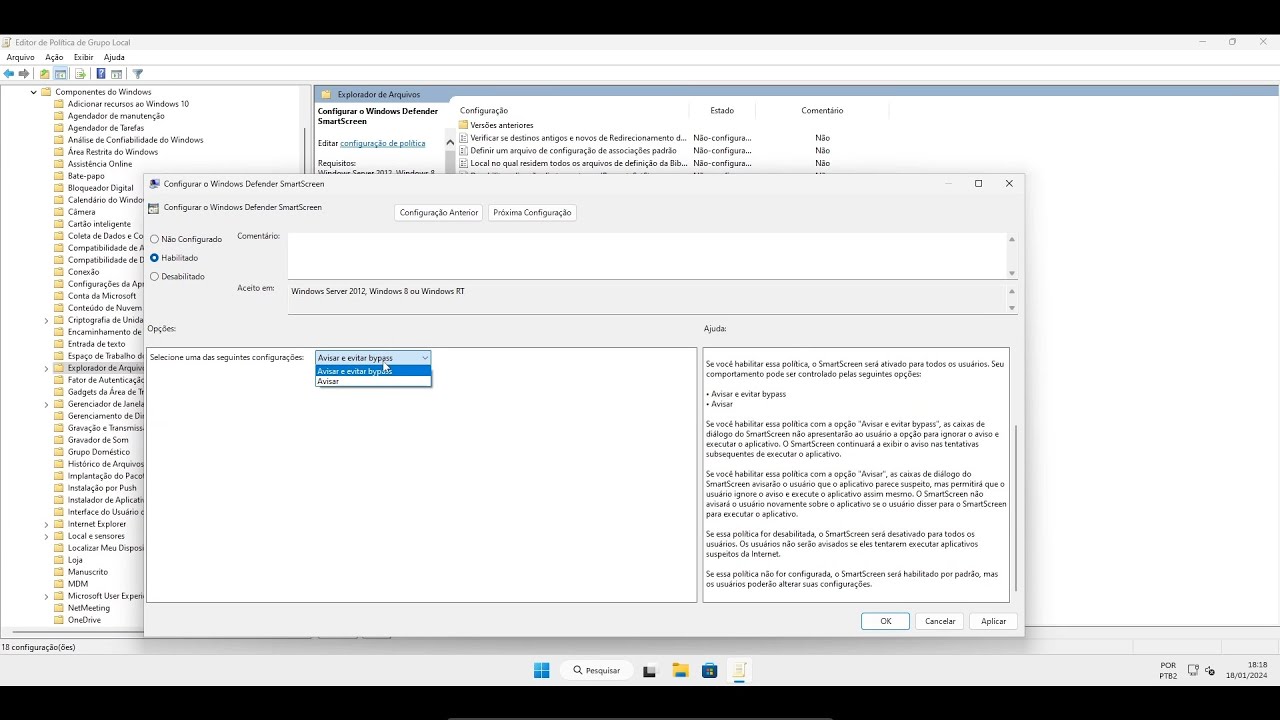Open the Arquivo menu
1280x720 pixels.
20,57
